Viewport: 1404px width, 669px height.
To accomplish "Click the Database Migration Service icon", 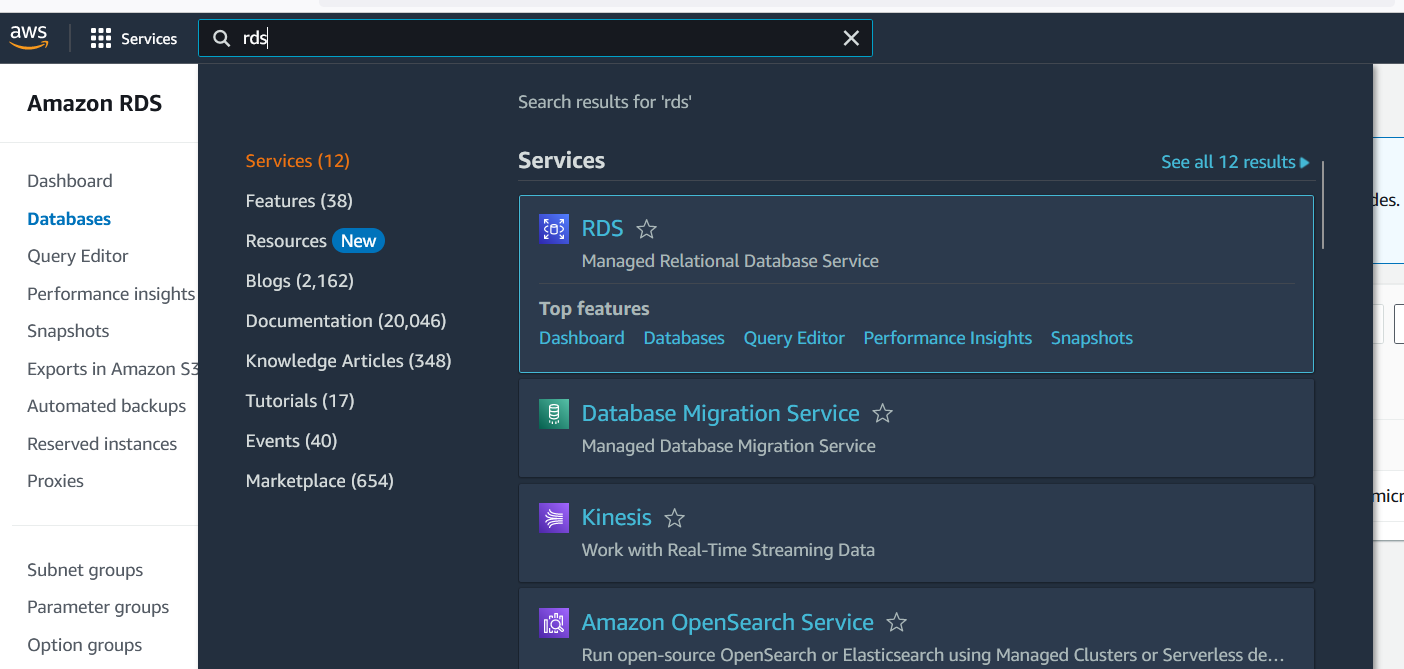I will tap(554, 414).
